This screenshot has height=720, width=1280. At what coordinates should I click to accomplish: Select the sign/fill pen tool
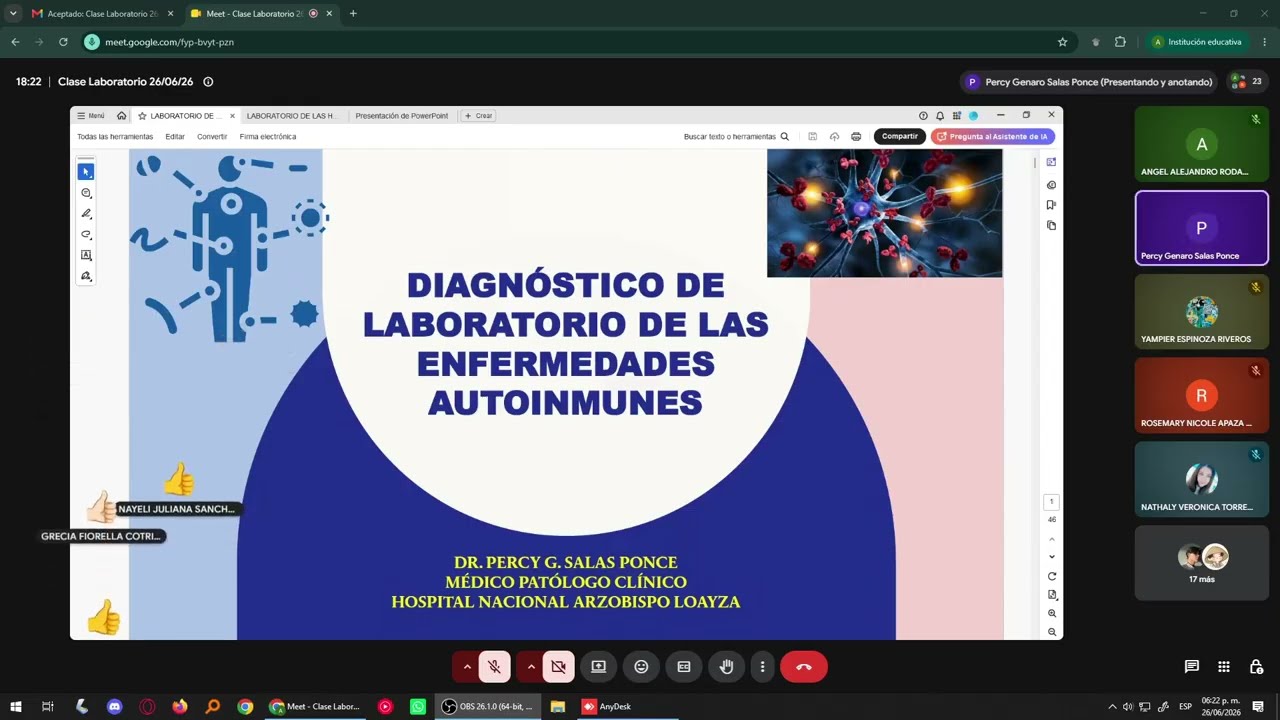[86, 276]
